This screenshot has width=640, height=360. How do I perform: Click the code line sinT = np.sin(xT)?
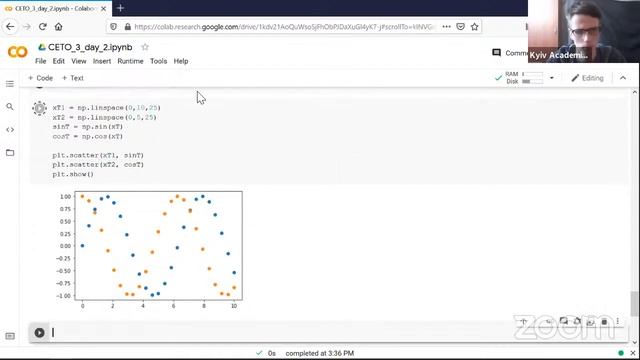[x=88, y=127]
